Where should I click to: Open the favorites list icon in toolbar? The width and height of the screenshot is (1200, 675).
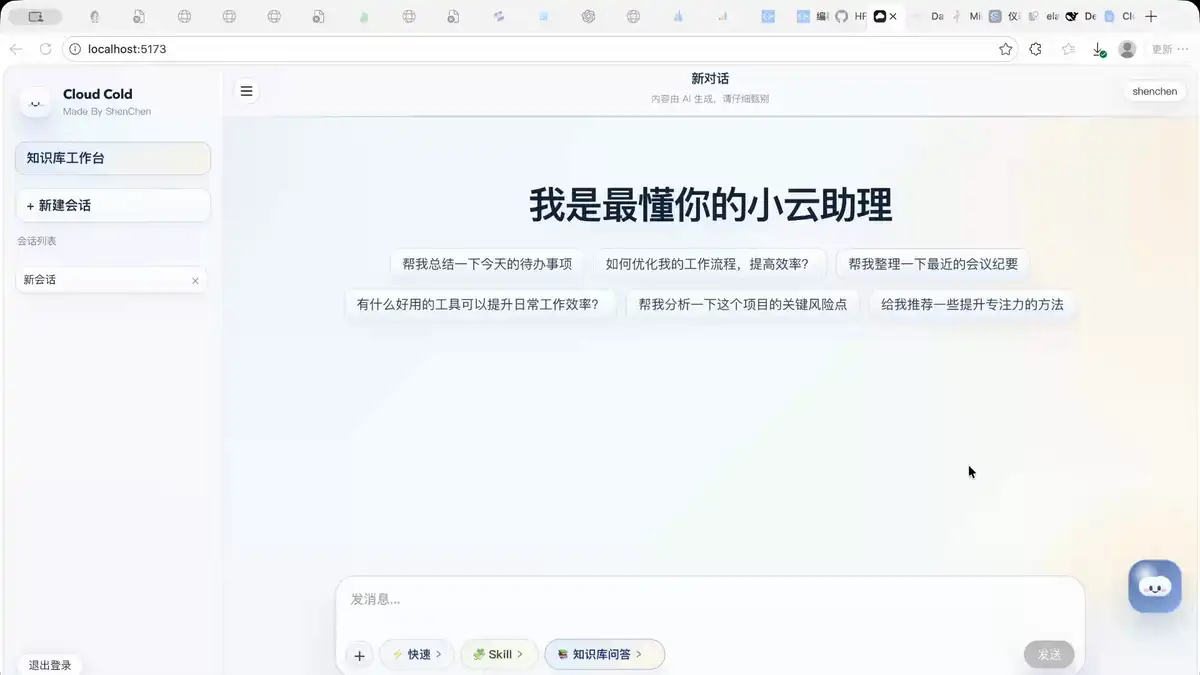click(1068, 49)
